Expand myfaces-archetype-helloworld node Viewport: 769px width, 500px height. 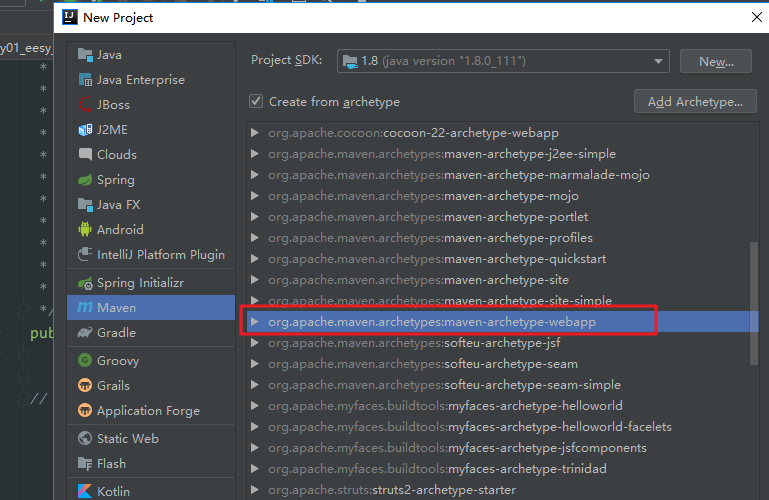[x=255, y=406]
